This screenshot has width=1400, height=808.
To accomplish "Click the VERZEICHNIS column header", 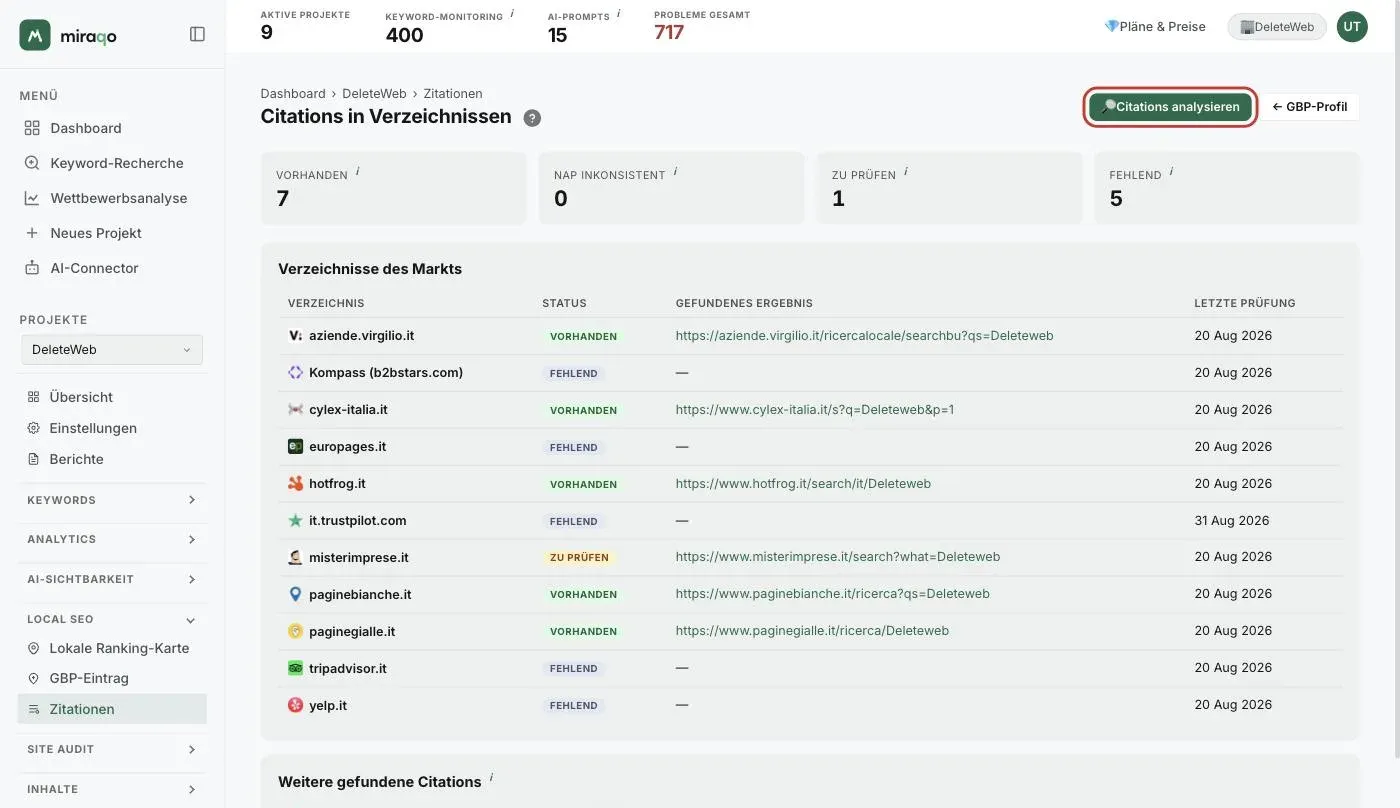I will click(326, 303).
